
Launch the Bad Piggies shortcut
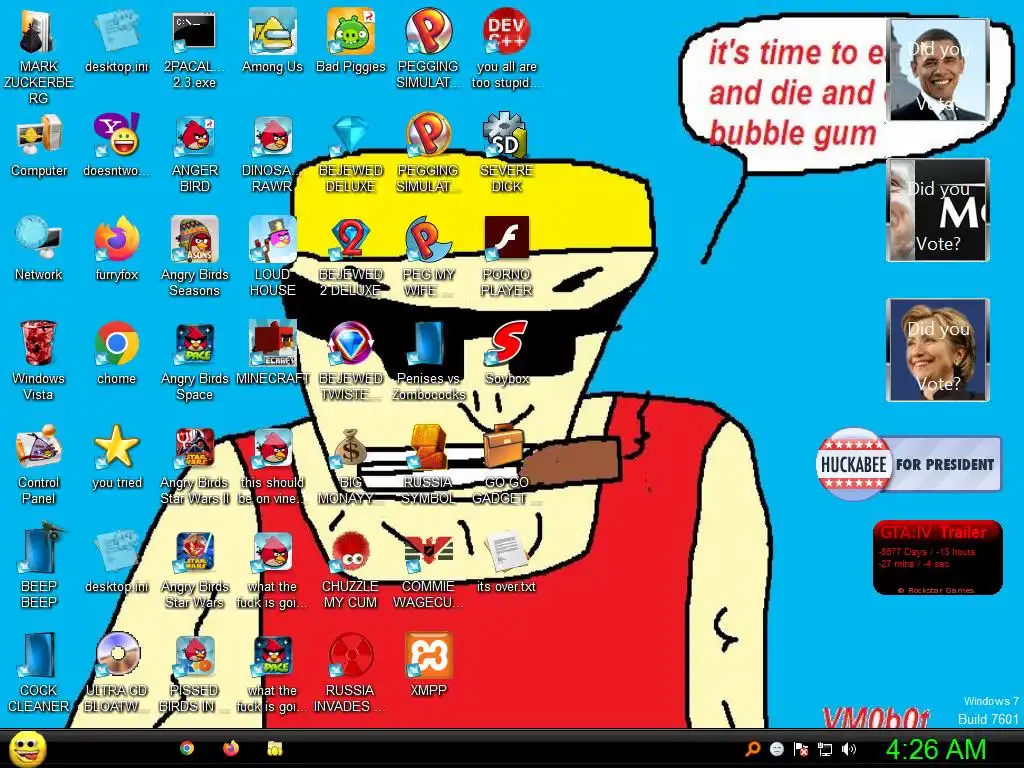[351, 32]
